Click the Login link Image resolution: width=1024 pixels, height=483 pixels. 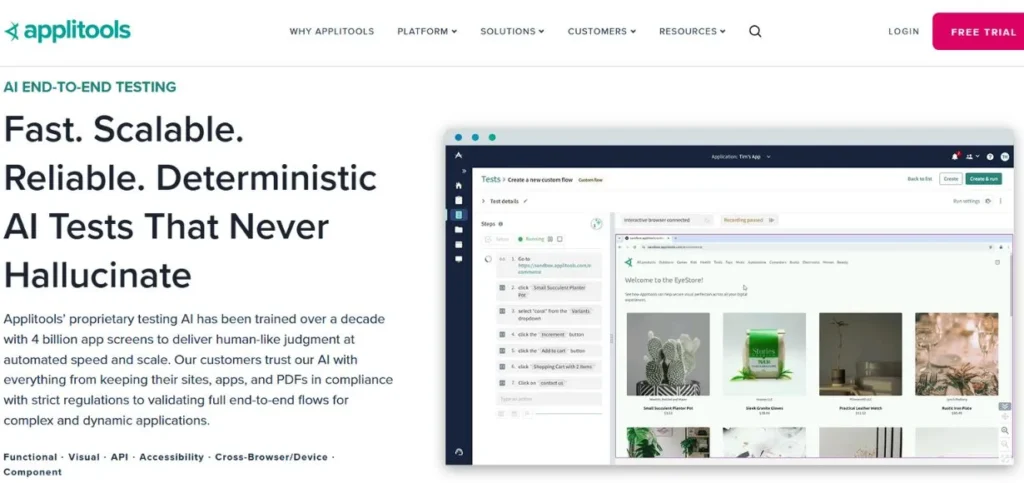coord(903,31)
